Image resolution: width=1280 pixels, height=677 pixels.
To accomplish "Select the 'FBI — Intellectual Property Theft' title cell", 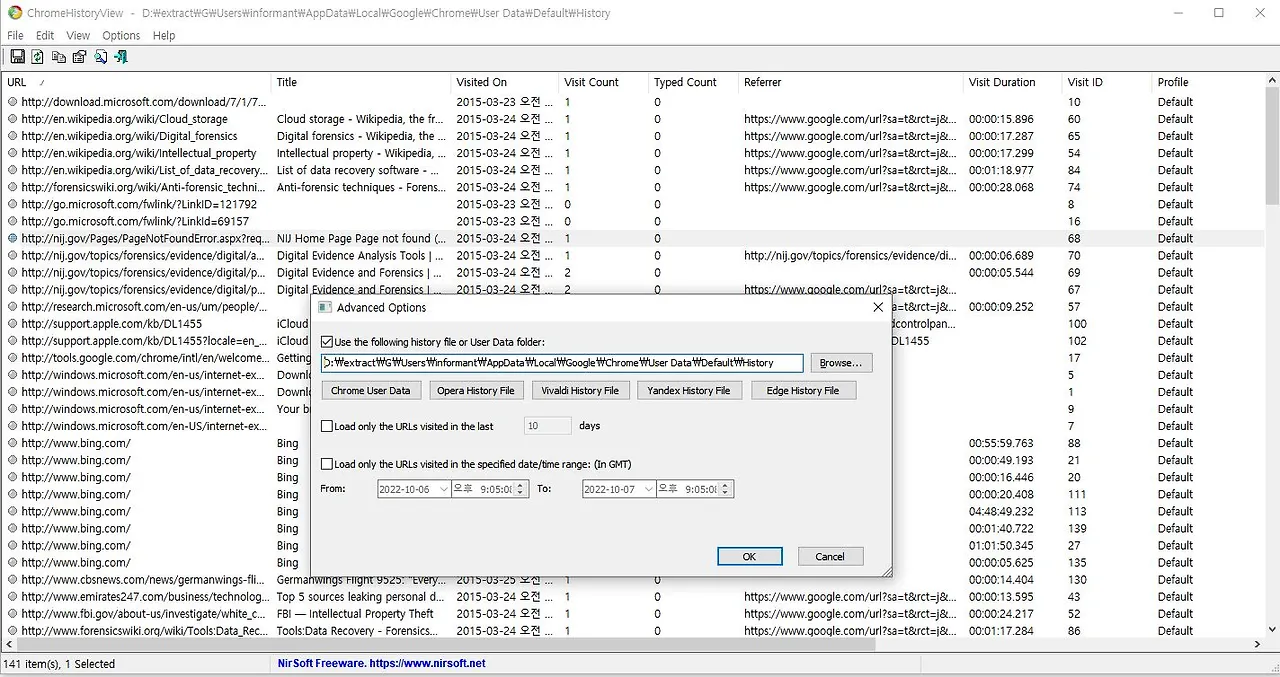I will click(x=355, y=614).
